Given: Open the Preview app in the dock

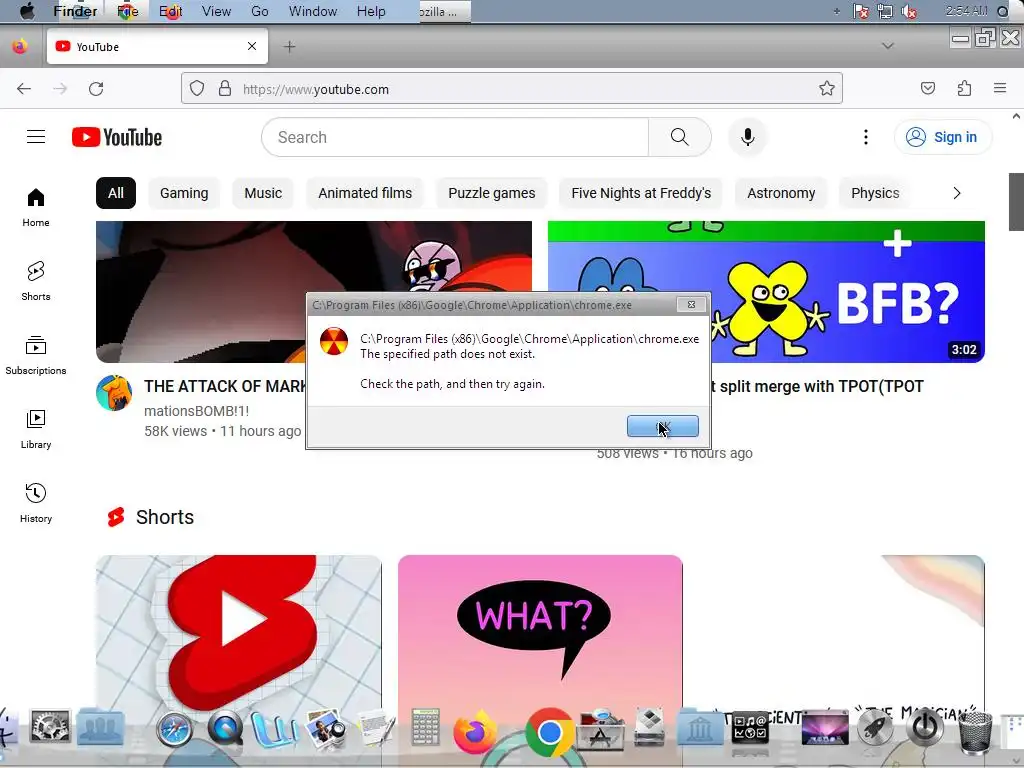Looking at the screenshot, I should pos(325,729).
